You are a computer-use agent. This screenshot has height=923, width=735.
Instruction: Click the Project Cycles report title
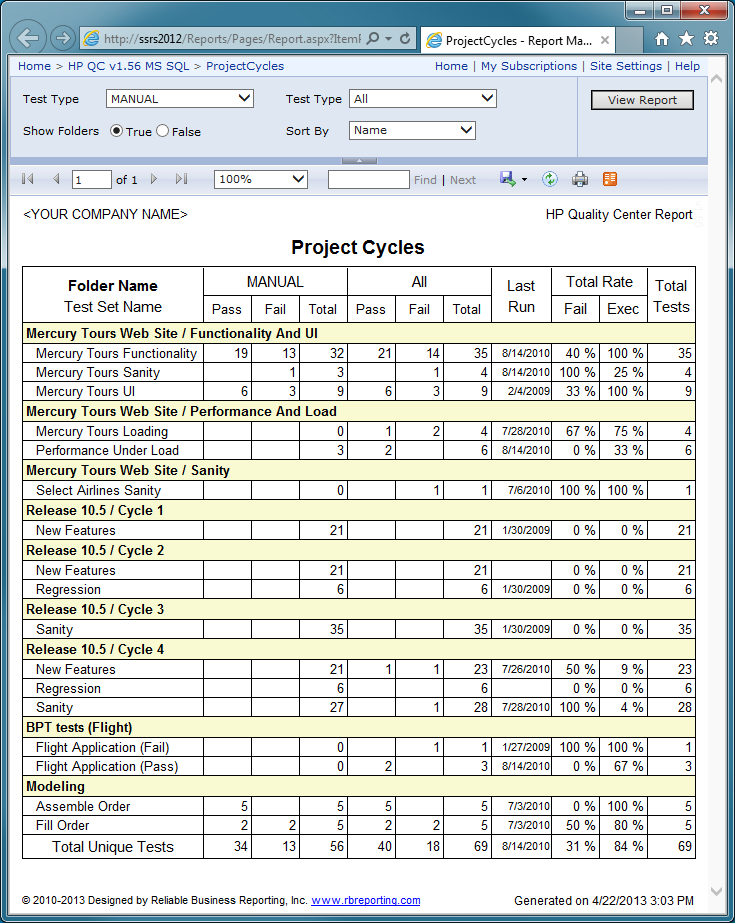pos(358,247)
